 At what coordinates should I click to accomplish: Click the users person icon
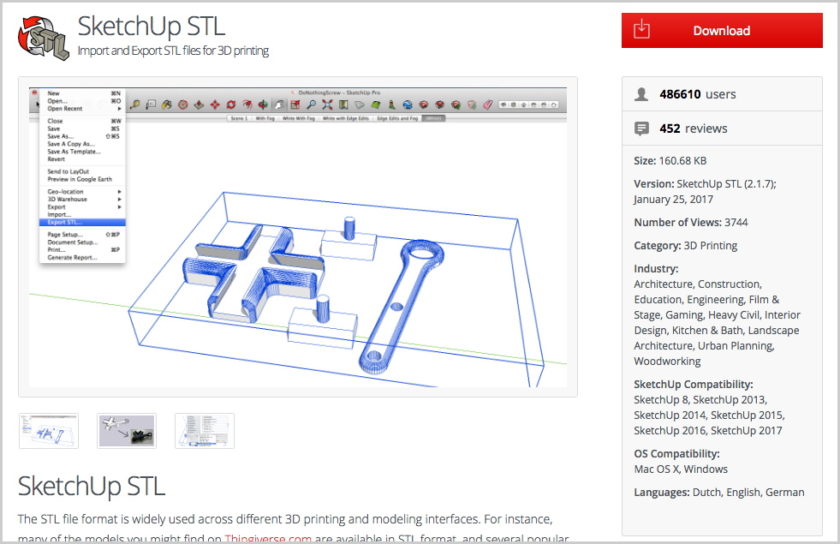coord(641,94)
